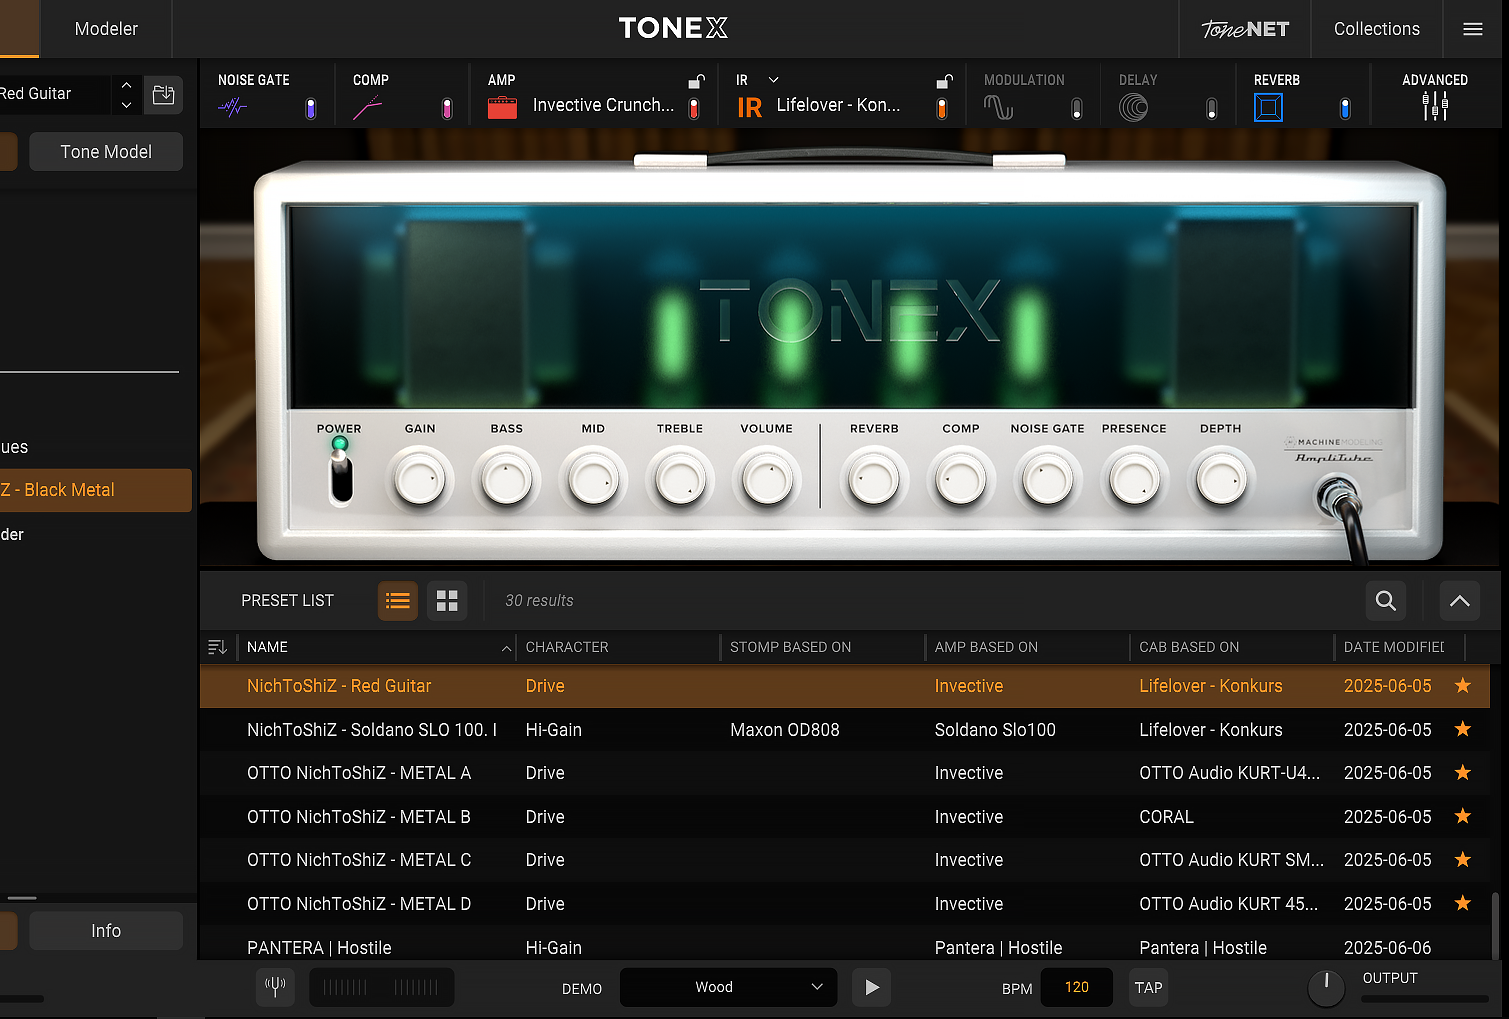
Task: Toggle the Comp on/off switch
Action: 447,109
